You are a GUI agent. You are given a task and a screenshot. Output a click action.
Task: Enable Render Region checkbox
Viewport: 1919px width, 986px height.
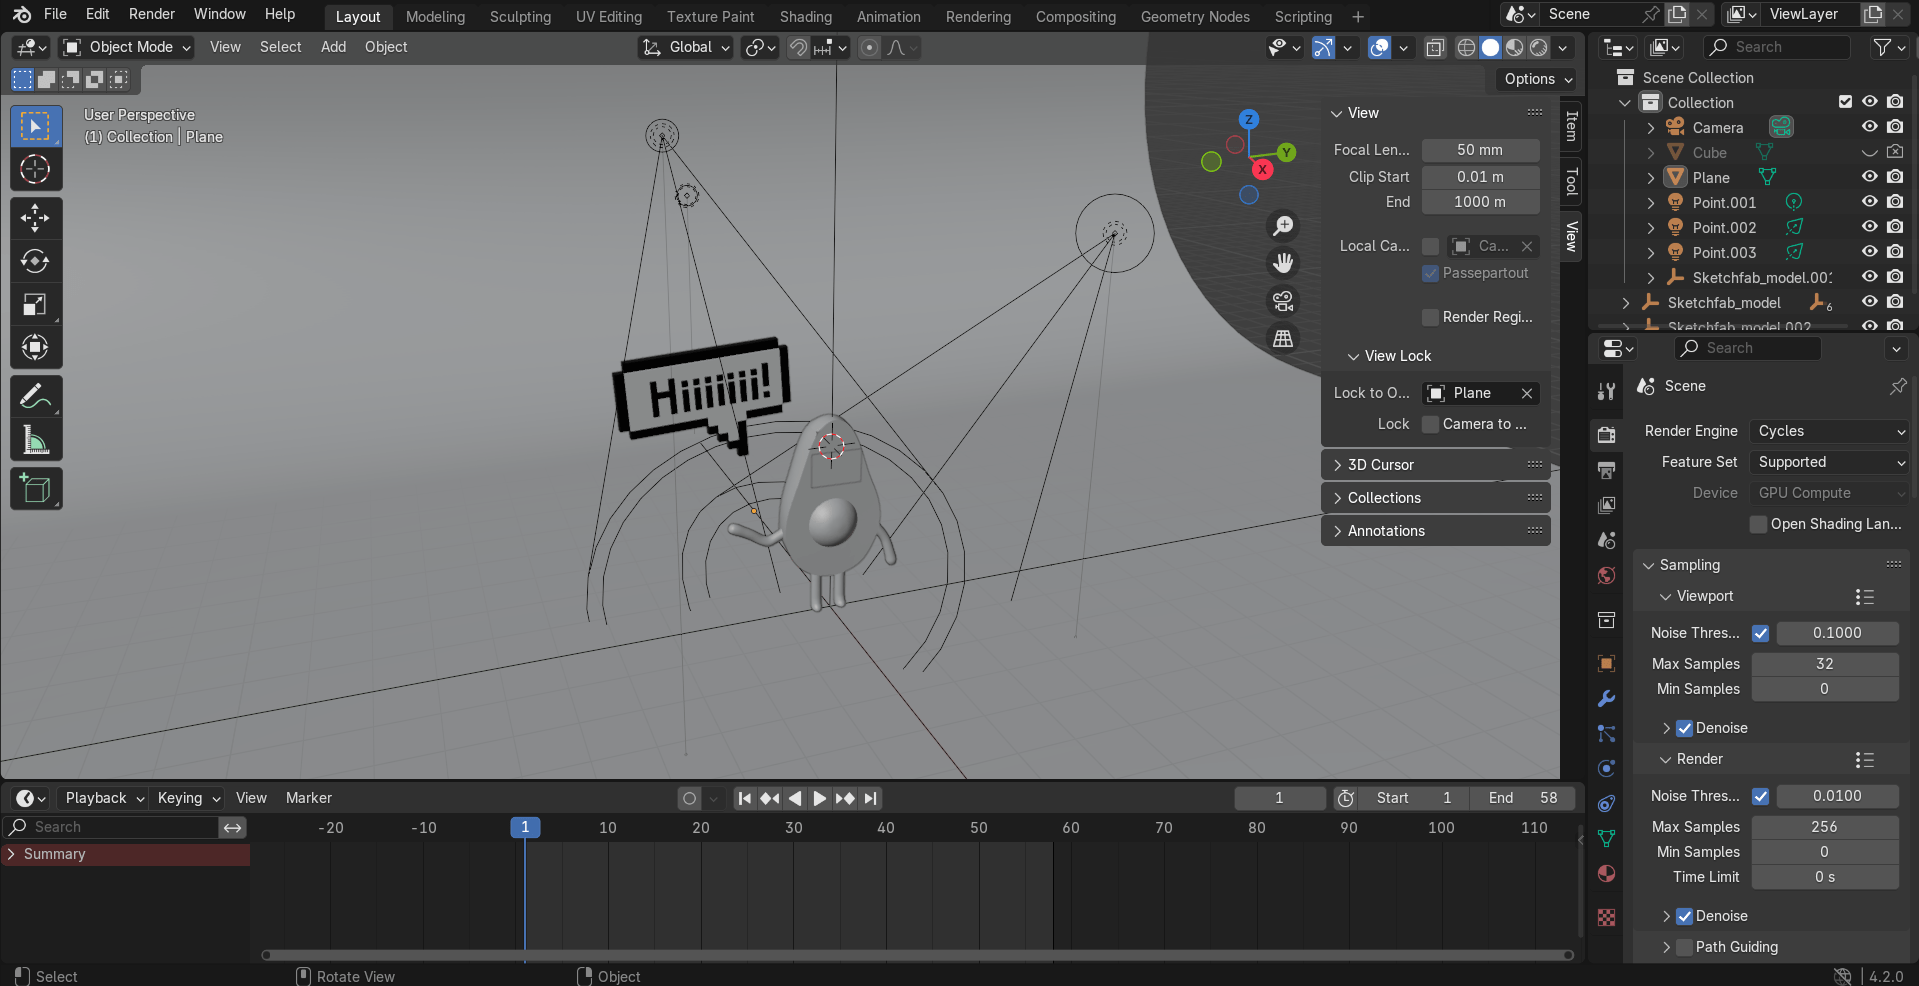tap(1431, 317)
